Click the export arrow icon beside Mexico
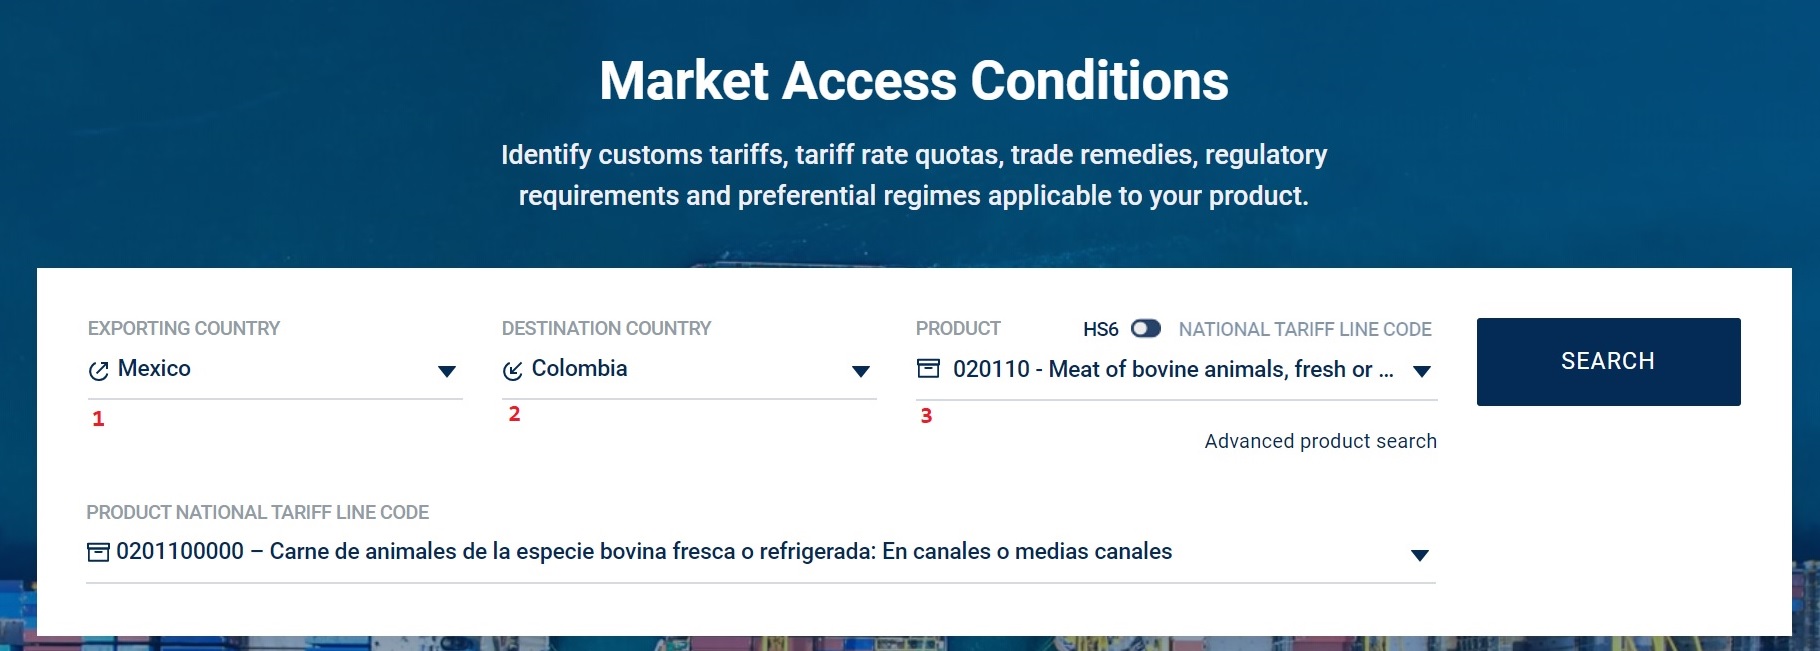This screenshot has width=1820, height=651. (98, 371)
